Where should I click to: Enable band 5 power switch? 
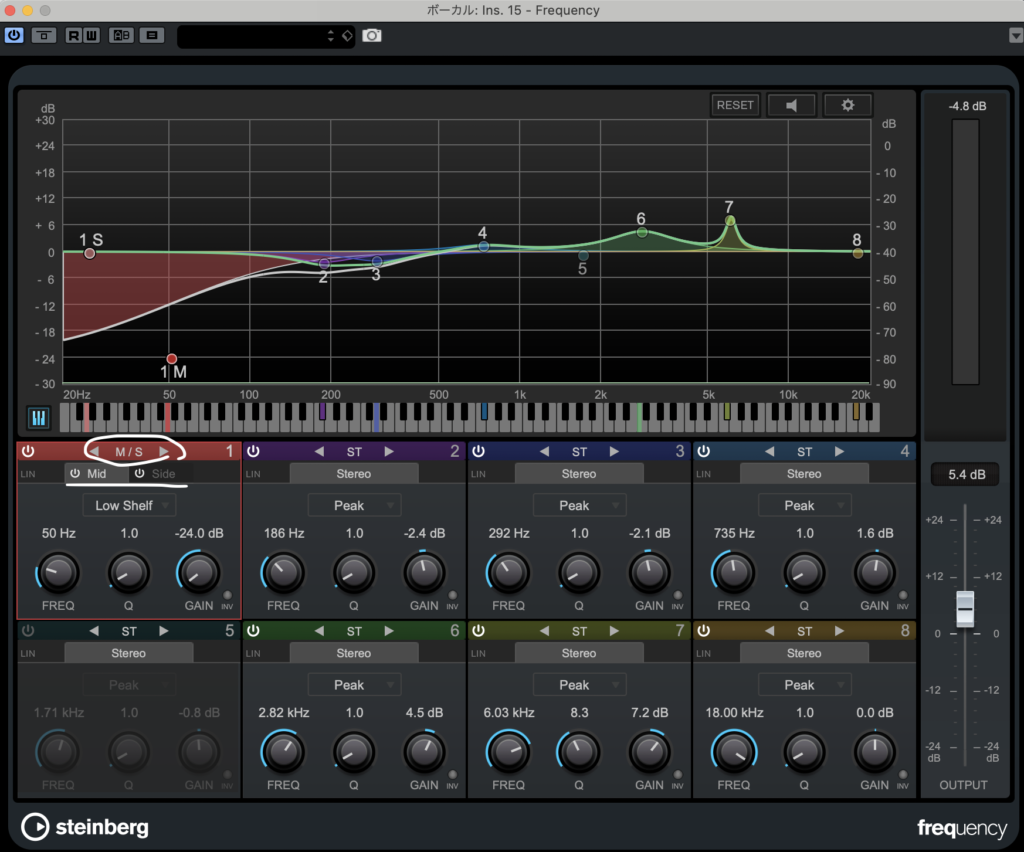click(x=28, y=631)
